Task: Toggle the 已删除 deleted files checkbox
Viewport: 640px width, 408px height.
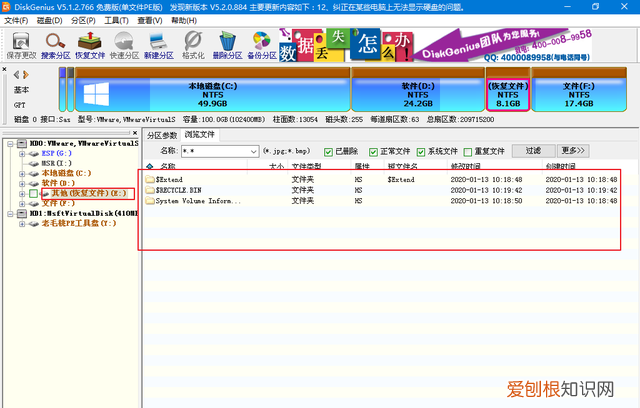Action: coord(328,152)
